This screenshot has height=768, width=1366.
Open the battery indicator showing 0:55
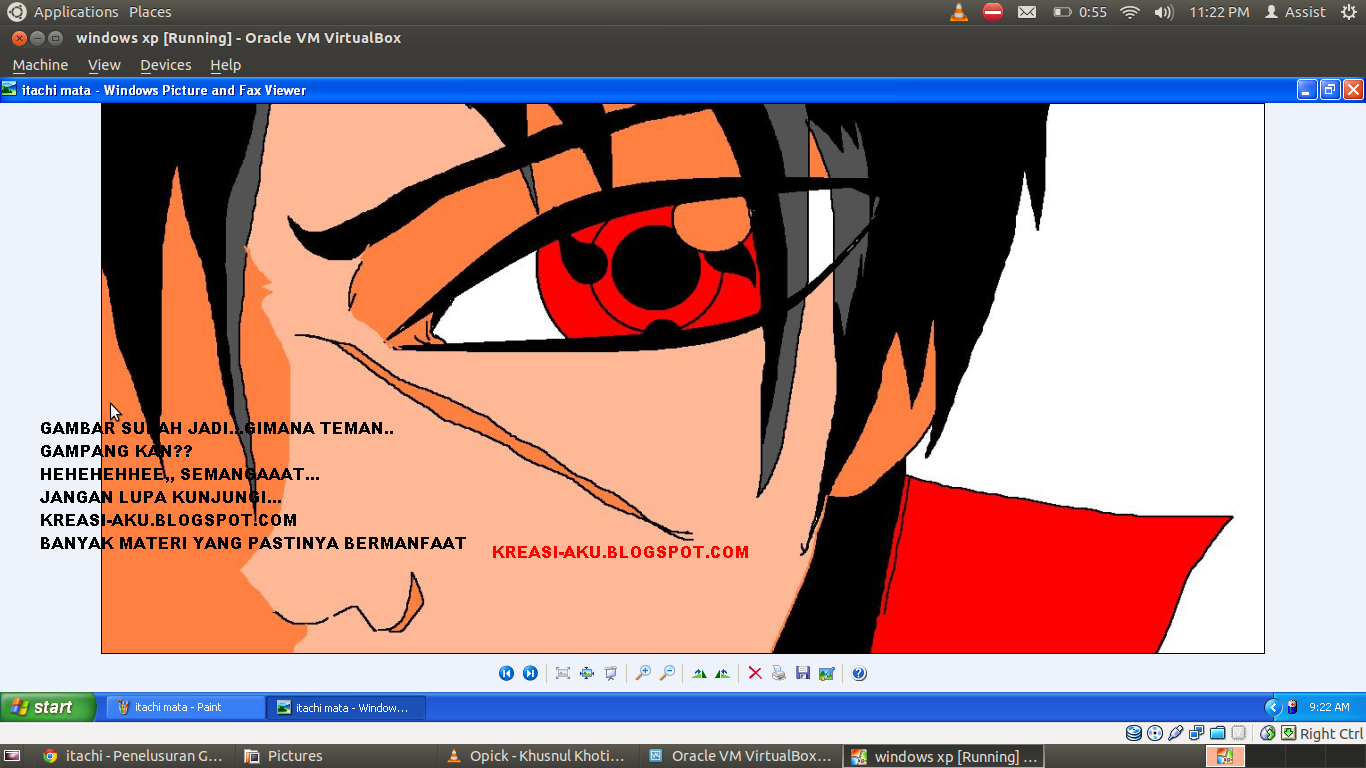(1080, 12)
